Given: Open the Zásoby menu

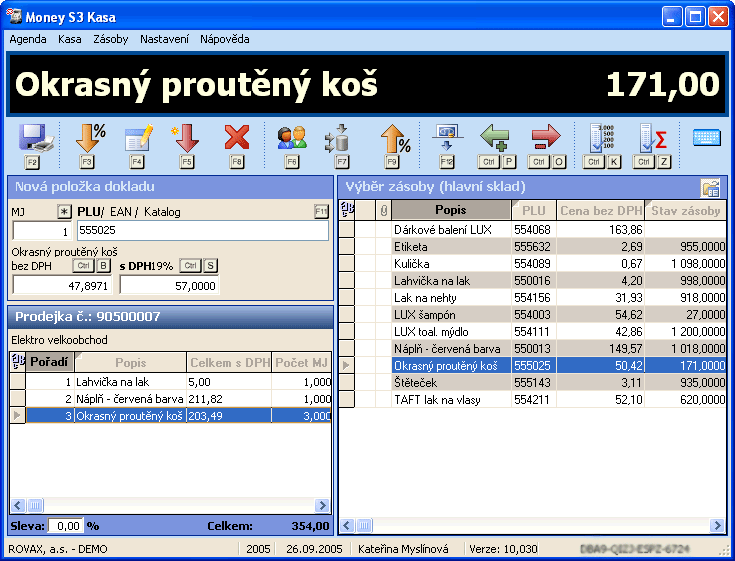Looking at the screenshot, I should tap(110, 39).
